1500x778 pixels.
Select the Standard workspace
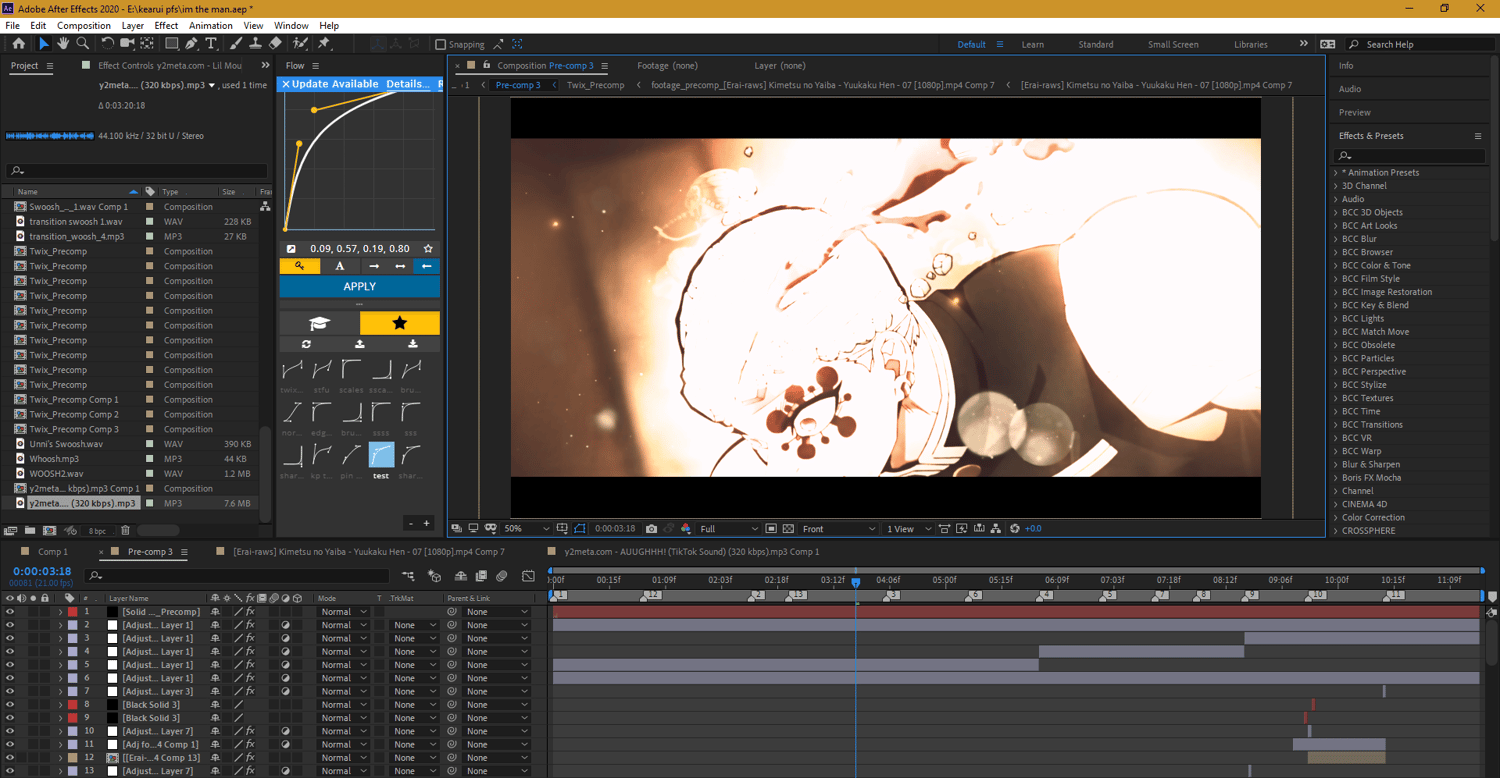(x=1096, y=44)
